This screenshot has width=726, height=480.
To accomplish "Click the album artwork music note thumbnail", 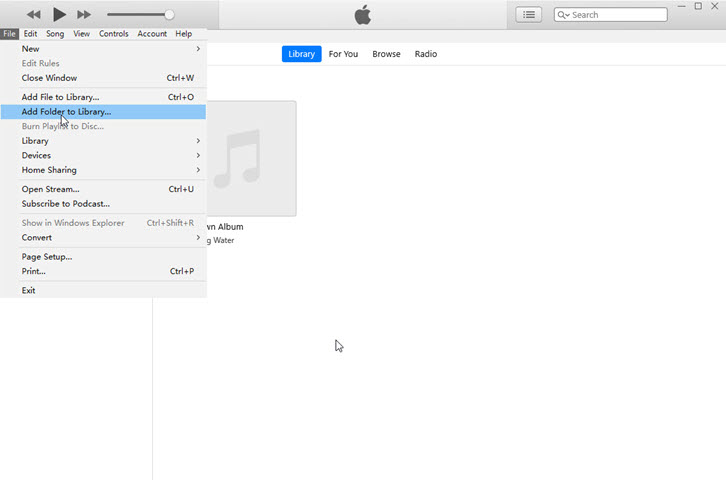I will [251, 158].
